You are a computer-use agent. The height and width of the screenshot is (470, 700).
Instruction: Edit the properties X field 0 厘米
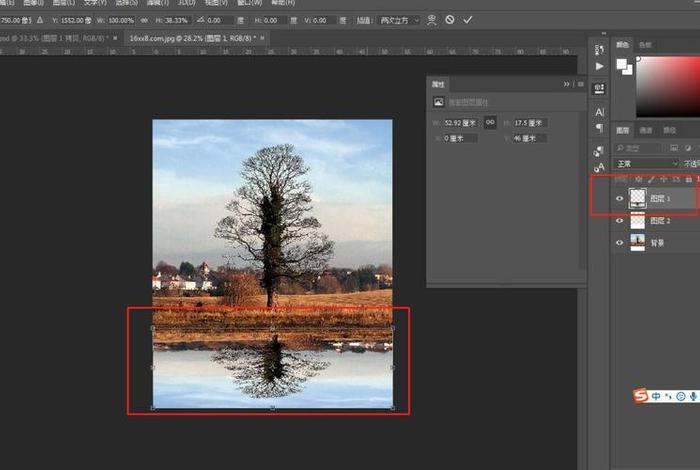460,138
